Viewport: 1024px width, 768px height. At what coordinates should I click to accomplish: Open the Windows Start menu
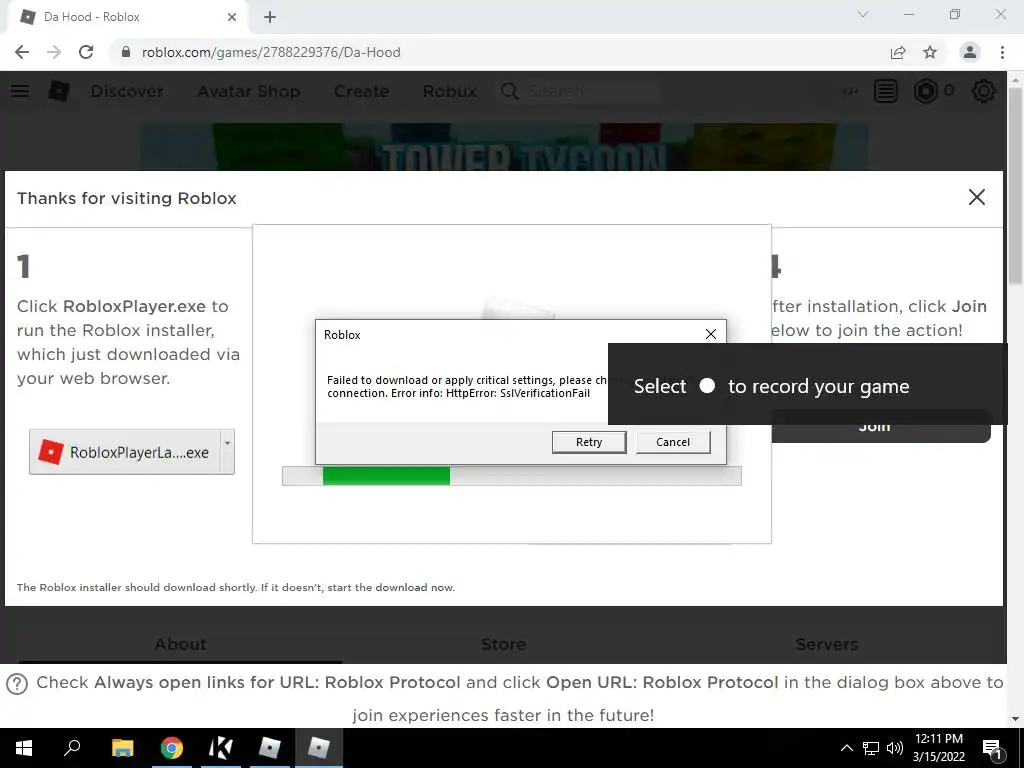[24, 748]
